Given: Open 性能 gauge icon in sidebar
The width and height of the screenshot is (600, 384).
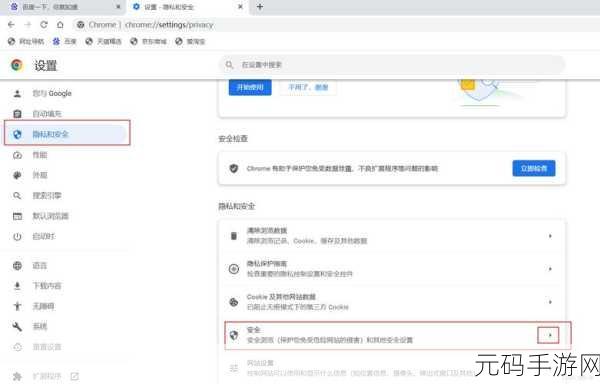Looking at the screenshot, I should click(x=17, y=155).
